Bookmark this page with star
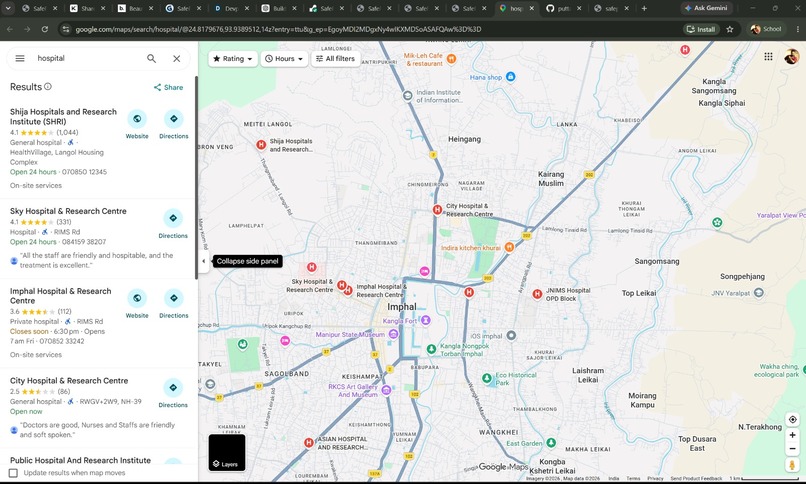 [x=729, y=29]
